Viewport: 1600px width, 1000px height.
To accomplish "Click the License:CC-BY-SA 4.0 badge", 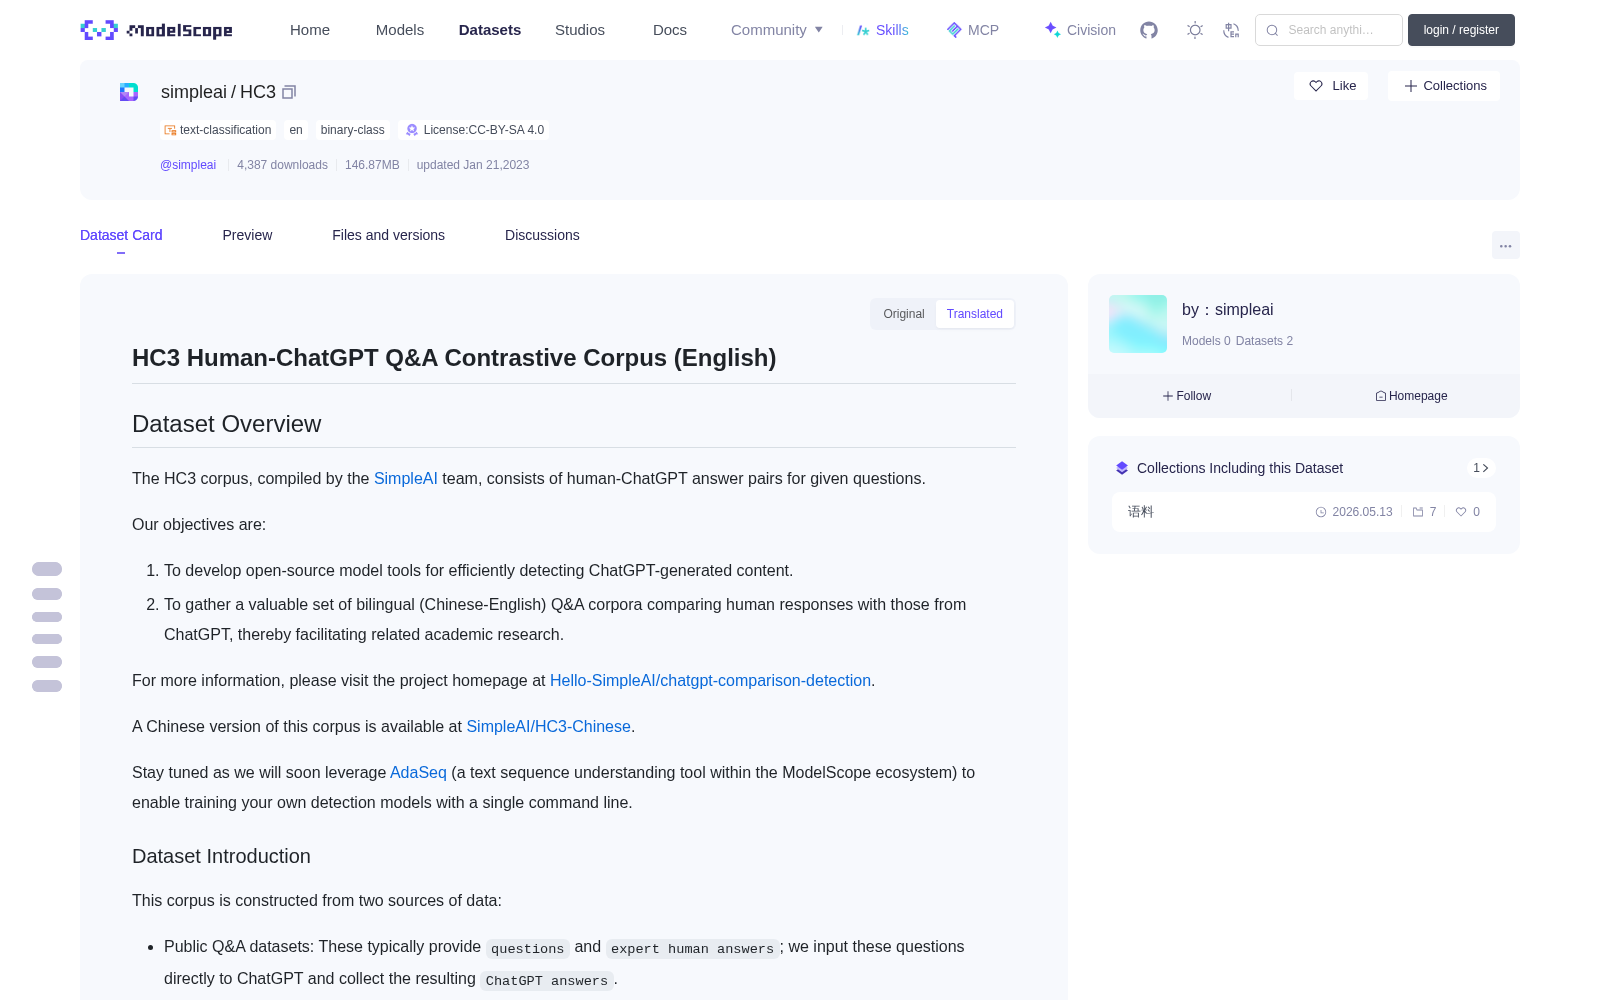I will pyautogui.click(x=475, y=130).
